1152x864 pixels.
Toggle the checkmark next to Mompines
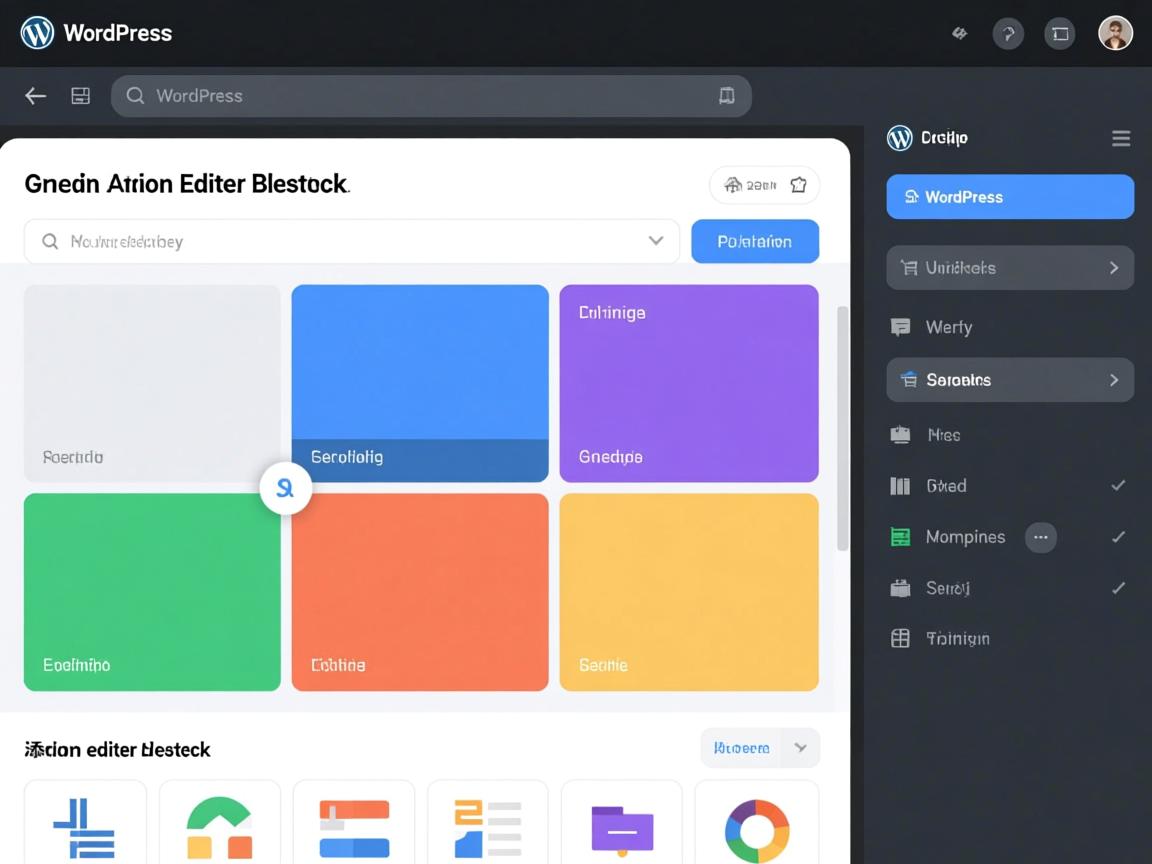point(1118,537)
